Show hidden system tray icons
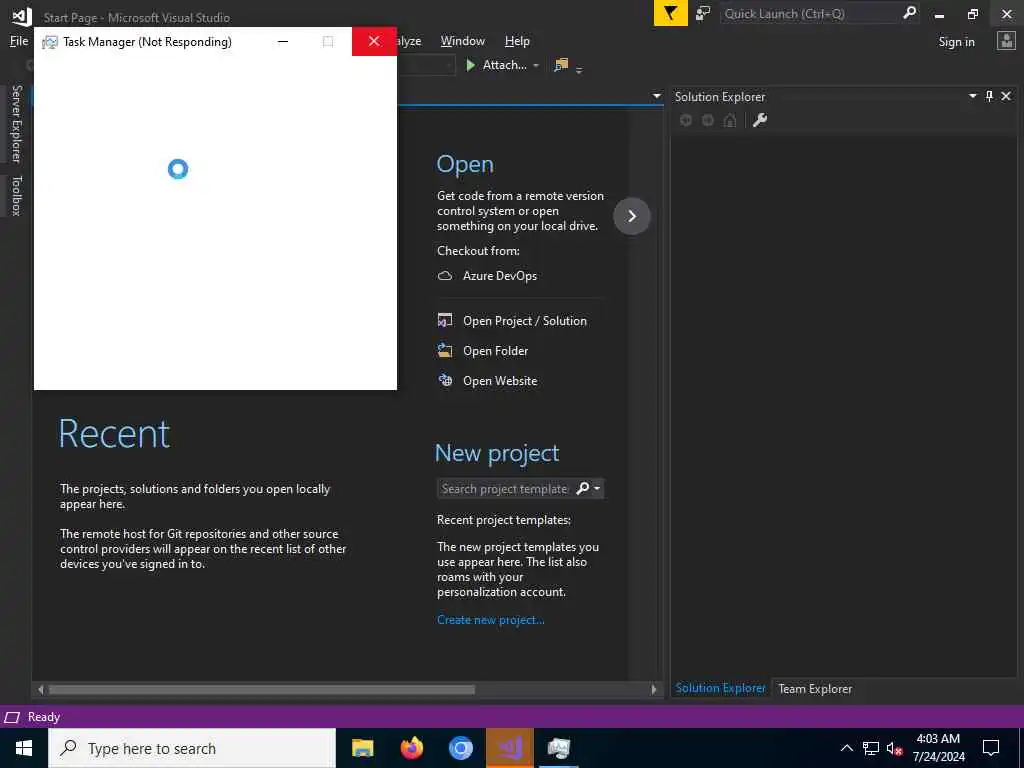 coord(846,748)
